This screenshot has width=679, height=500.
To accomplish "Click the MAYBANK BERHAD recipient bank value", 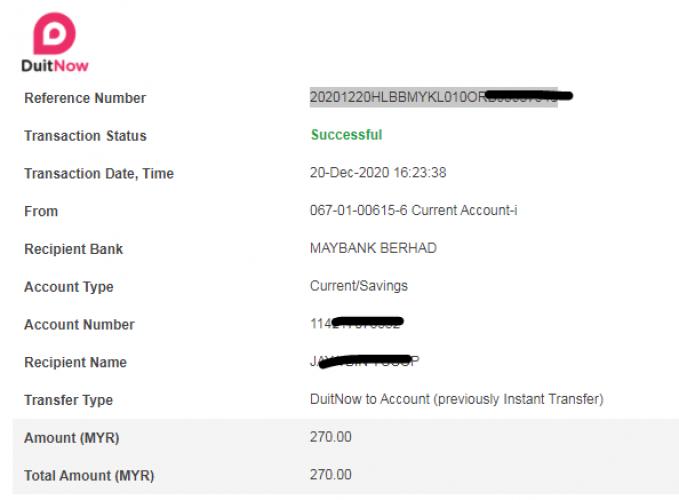I will (x=373, y=248).
